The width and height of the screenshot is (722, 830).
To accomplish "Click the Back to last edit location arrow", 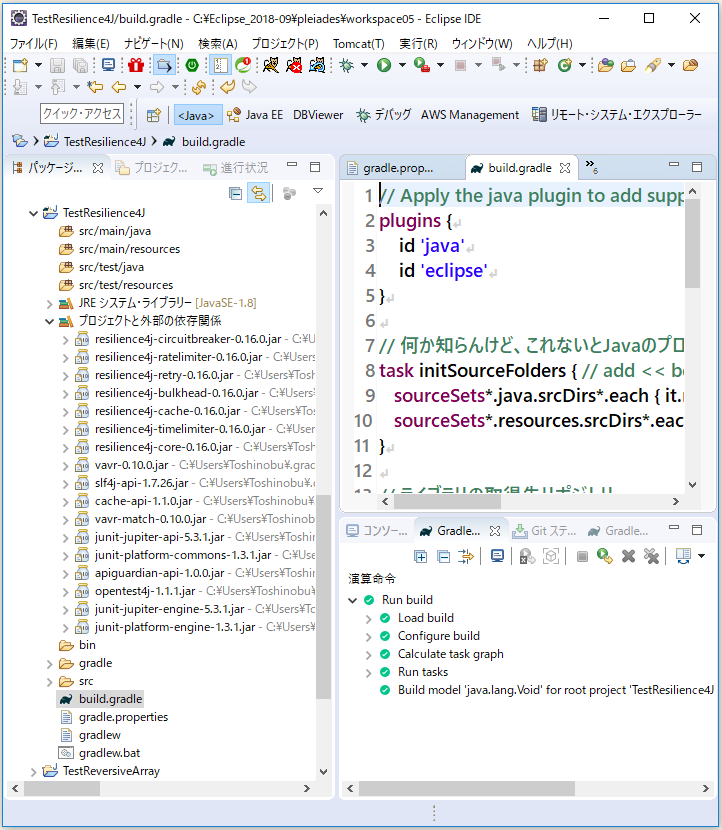I will 95,86.
